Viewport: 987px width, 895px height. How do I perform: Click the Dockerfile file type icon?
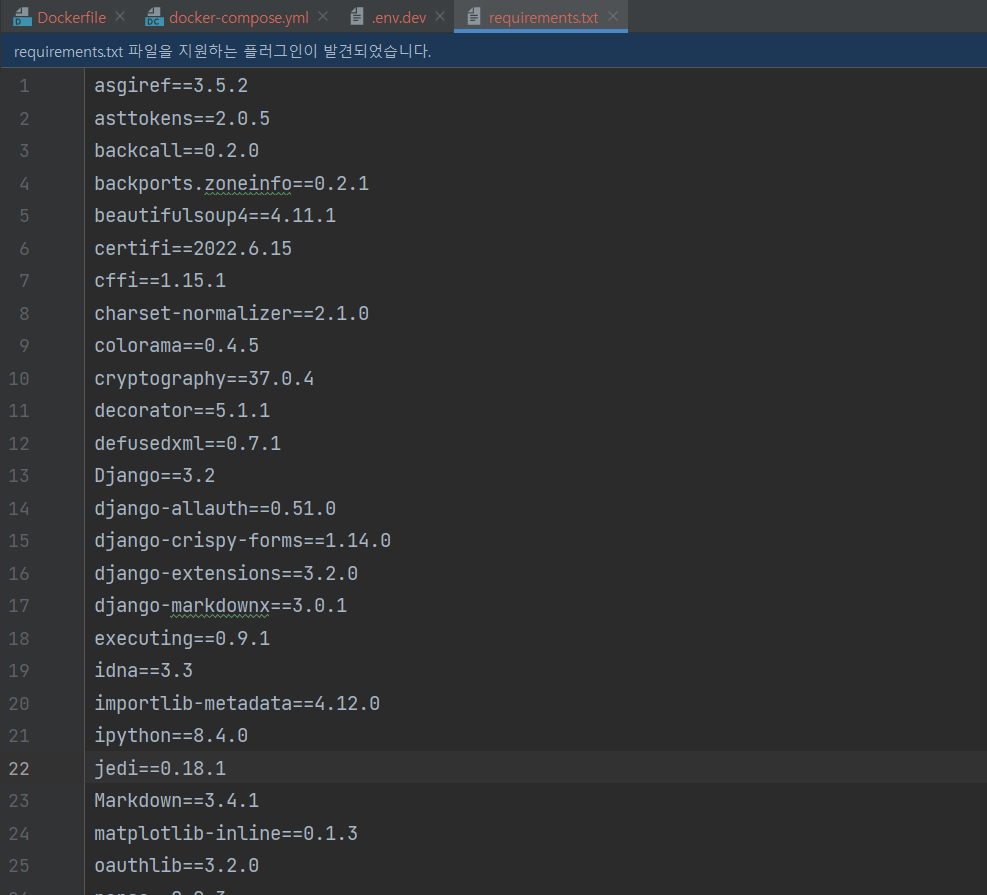[23, 17]
